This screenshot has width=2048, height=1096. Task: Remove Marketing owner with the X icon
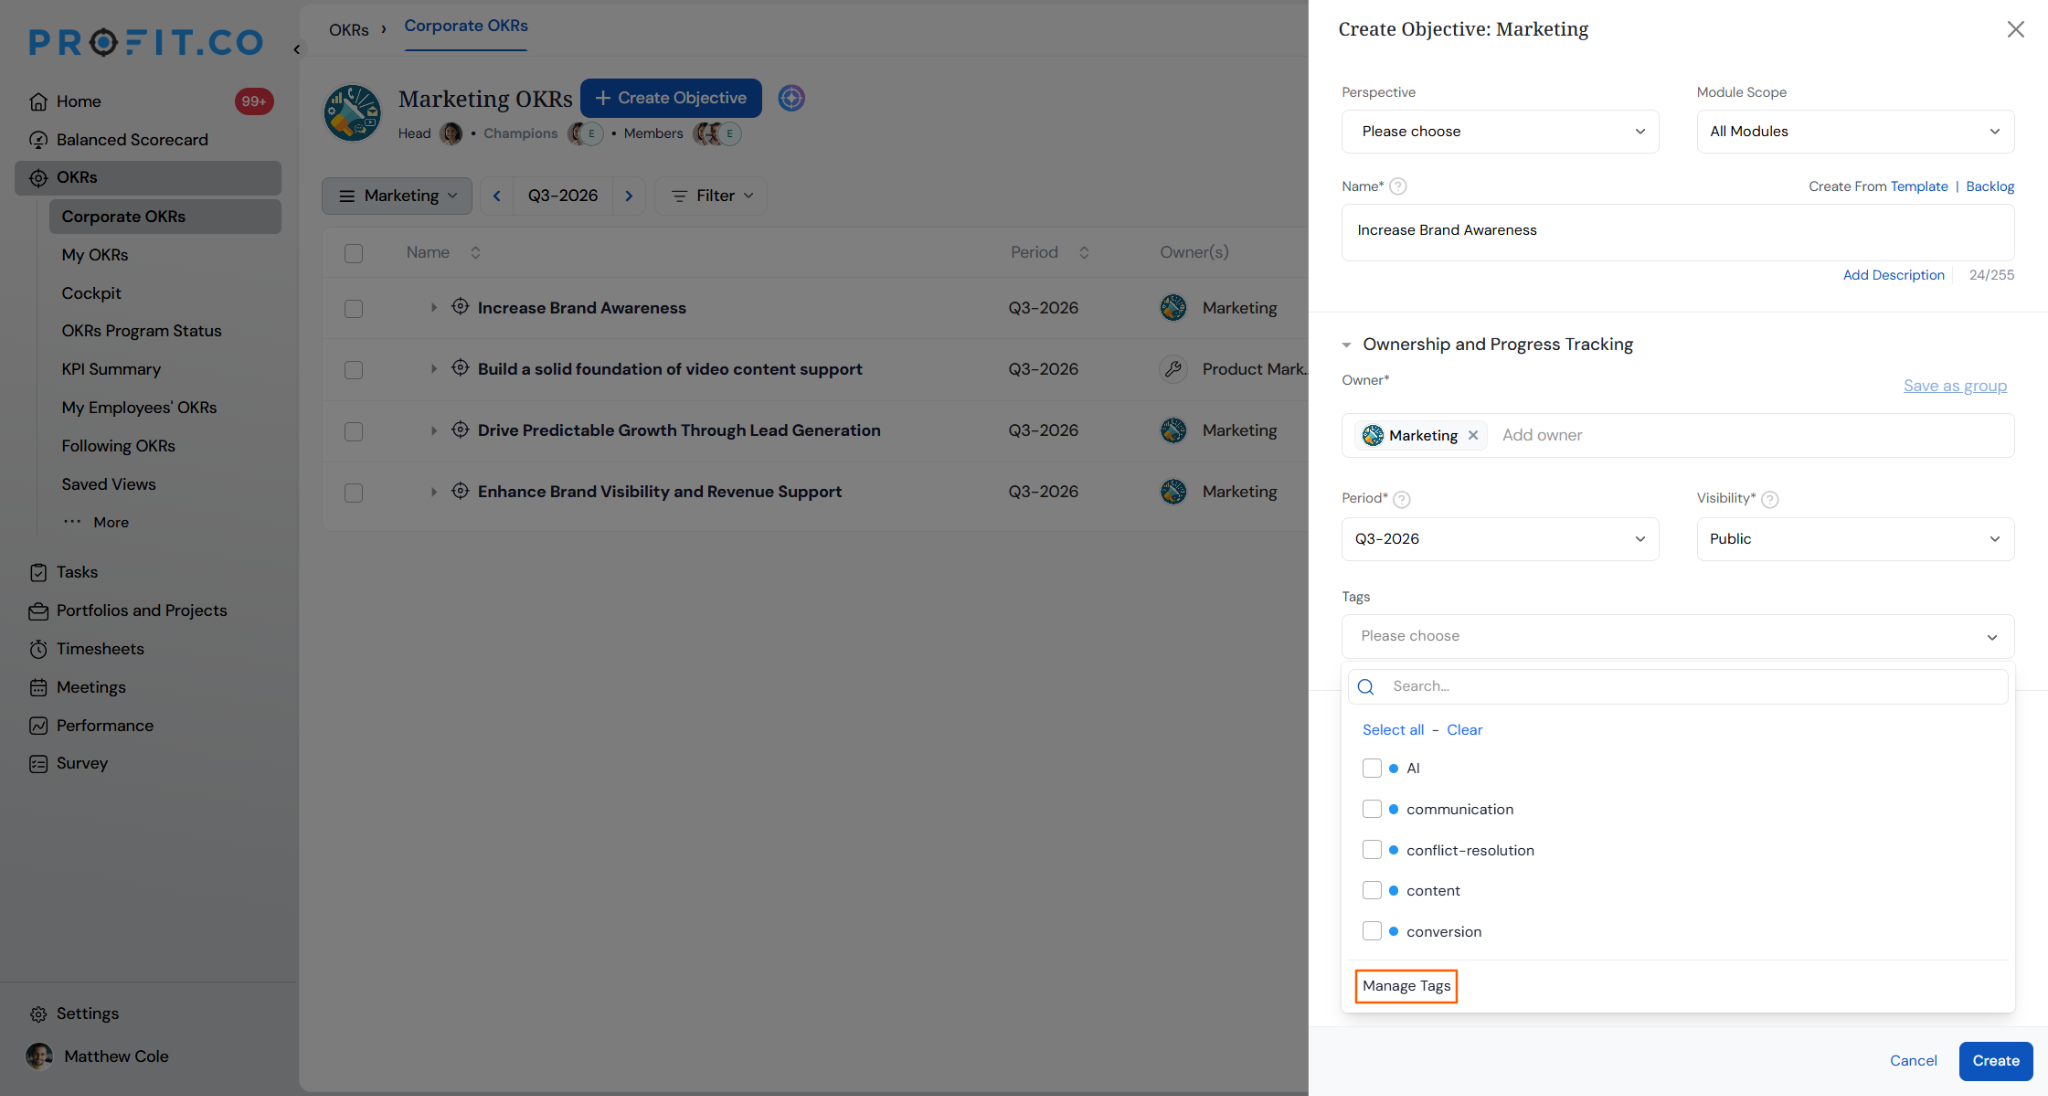pyautogui.click(x=1473, y=435)
